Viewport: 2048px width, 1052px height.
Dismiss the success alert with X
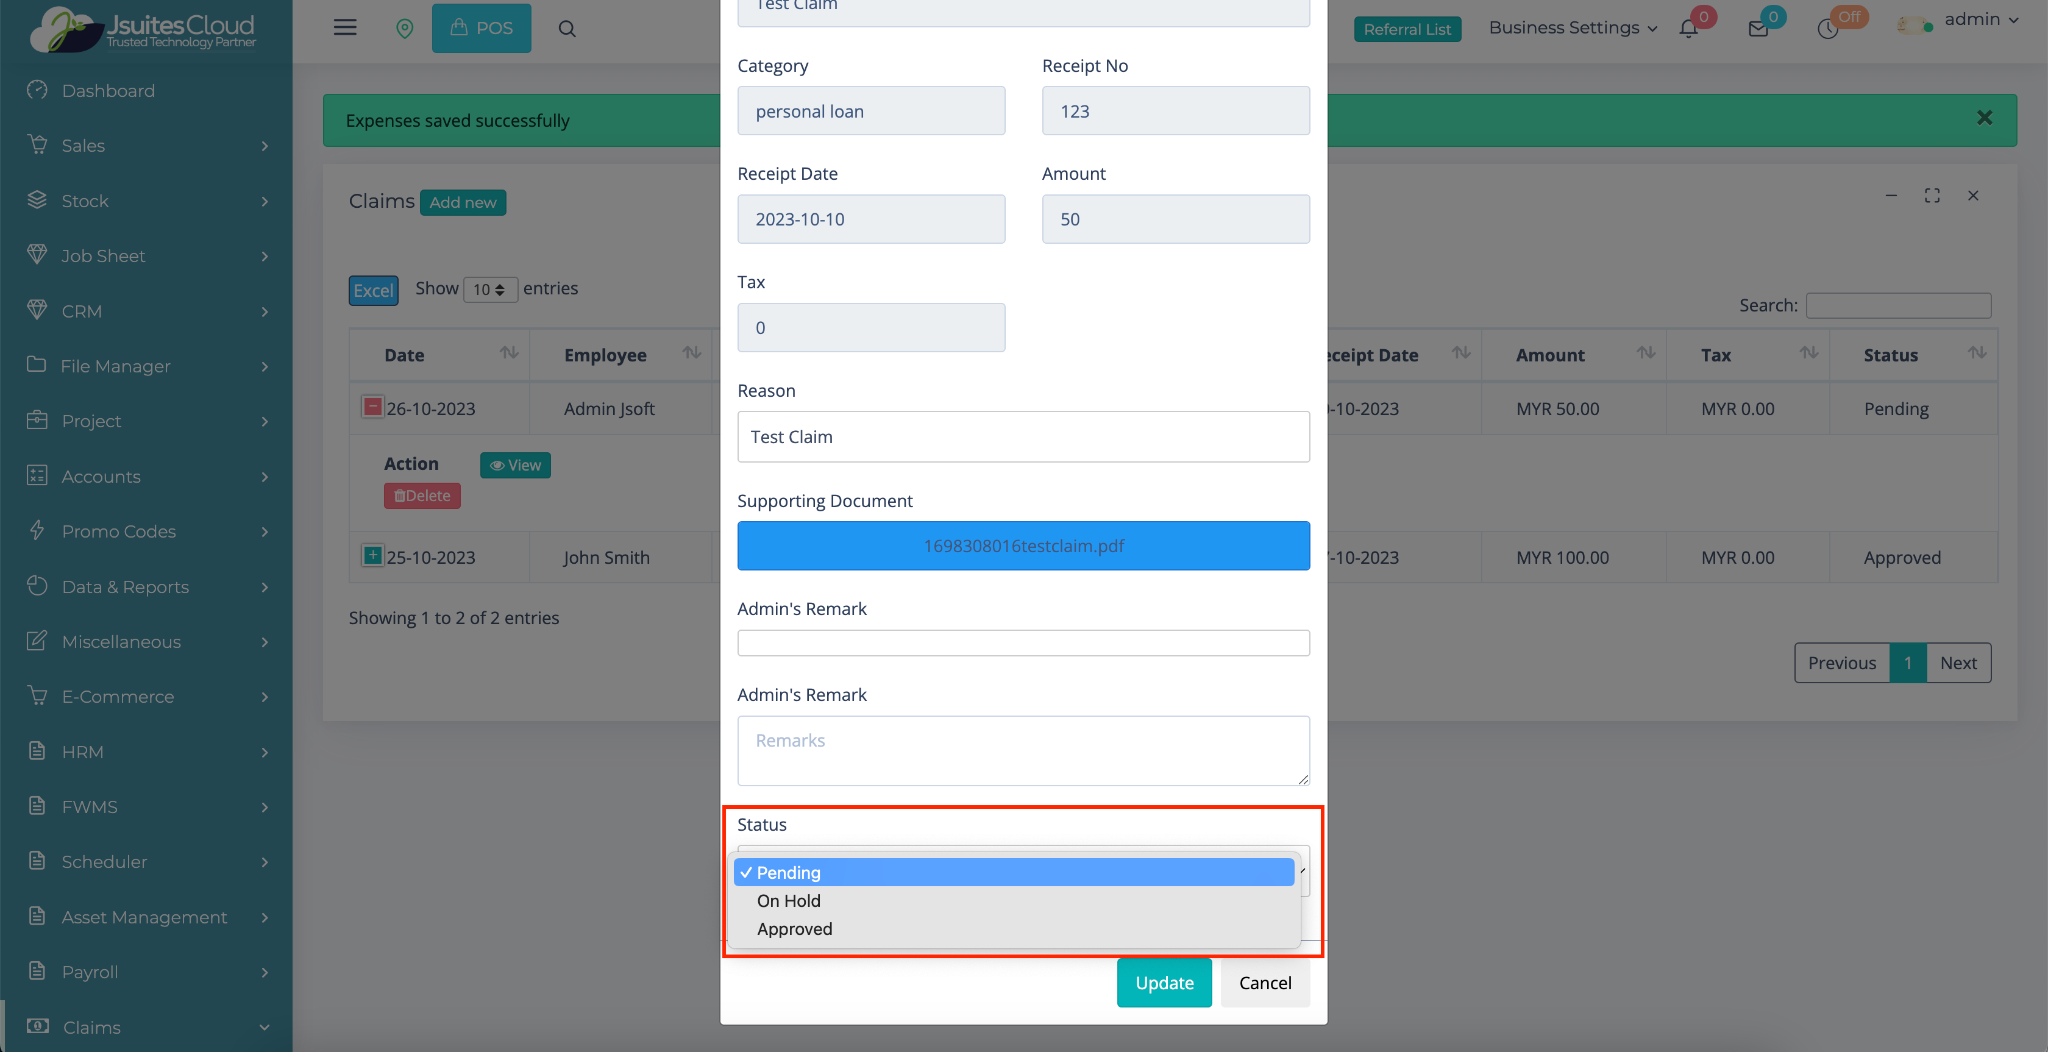1984,118
